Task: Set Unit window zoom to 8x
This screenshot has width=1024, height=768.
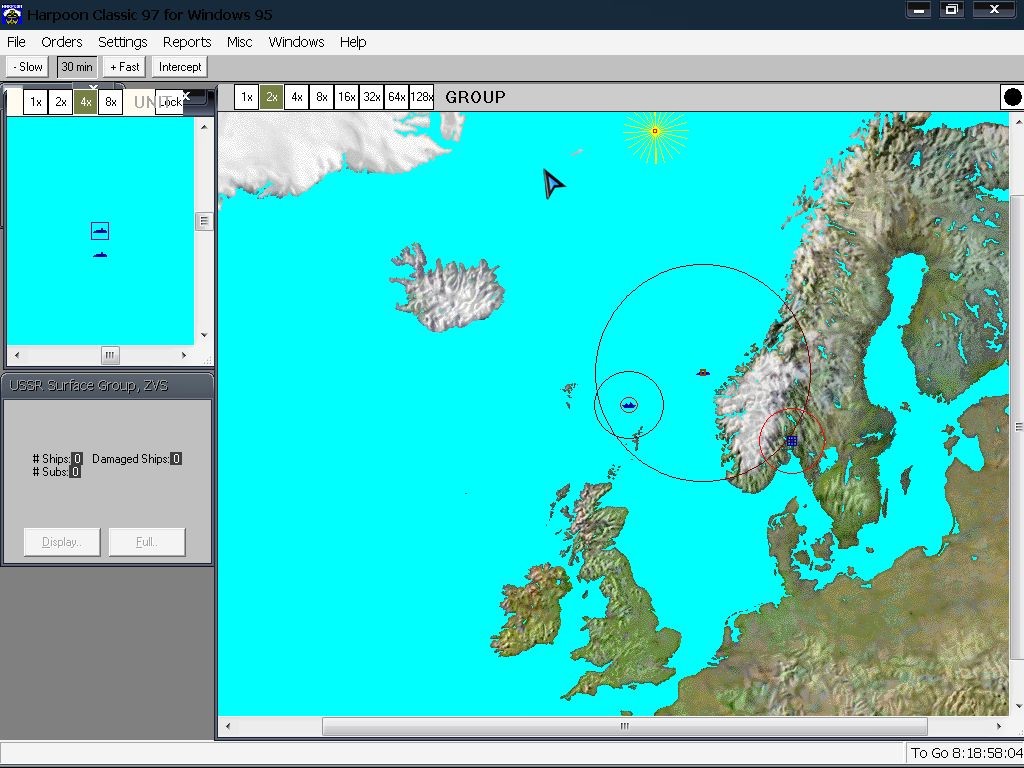Action: [x=110, y=102]
